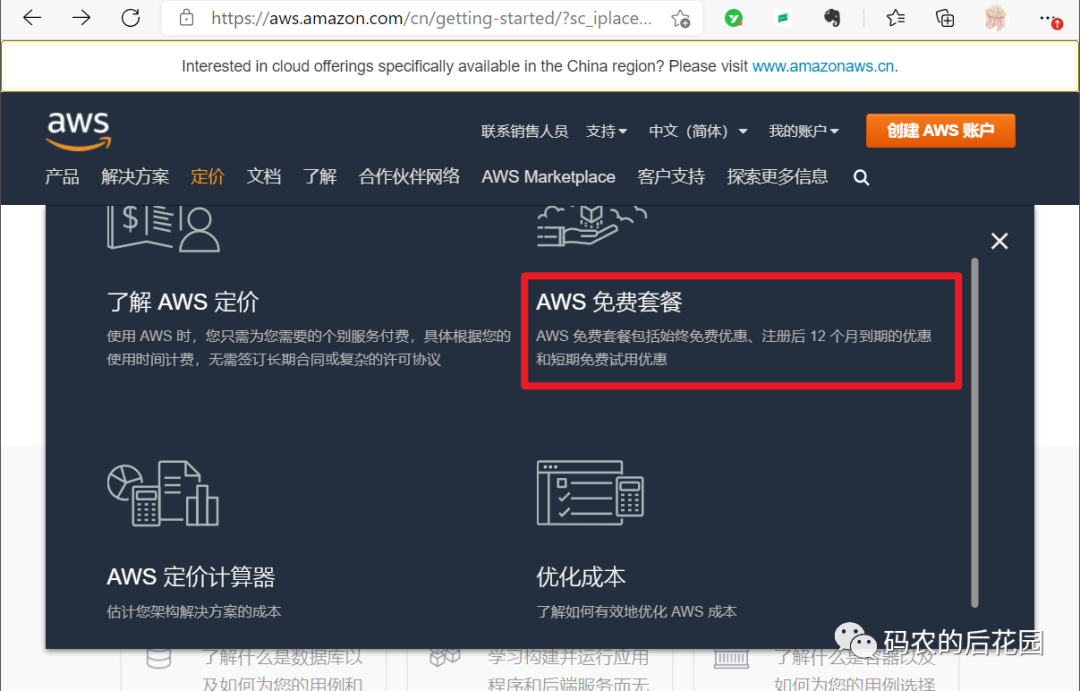Open the Collections icon

[945, 18]
